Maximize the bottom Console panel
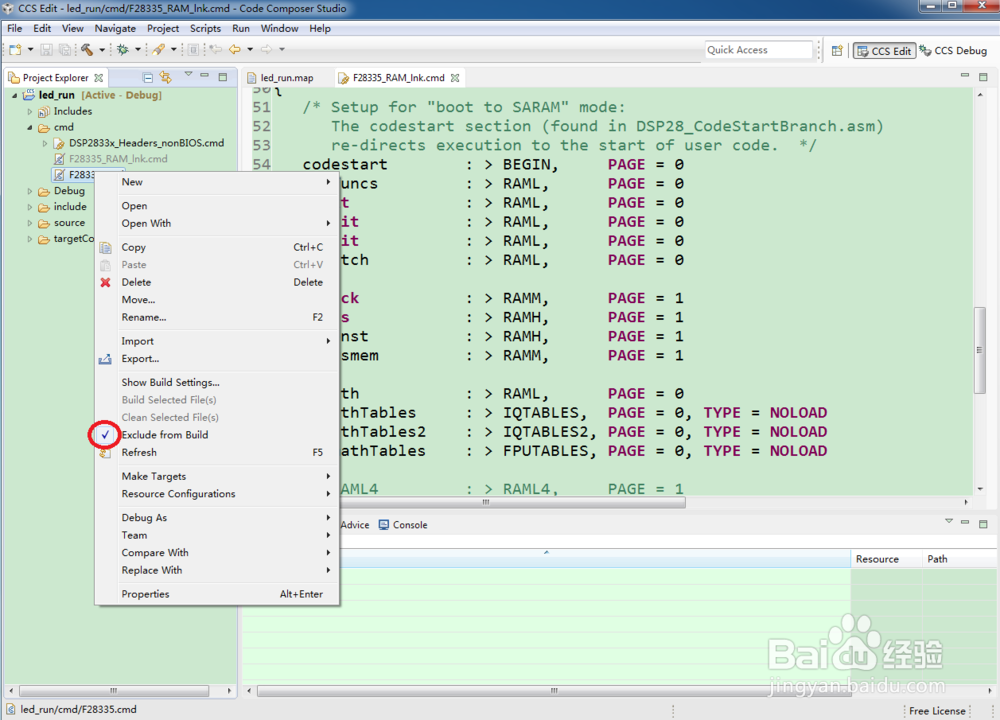The width and height of the screenshot is (1000, 720). pos(983,524)
